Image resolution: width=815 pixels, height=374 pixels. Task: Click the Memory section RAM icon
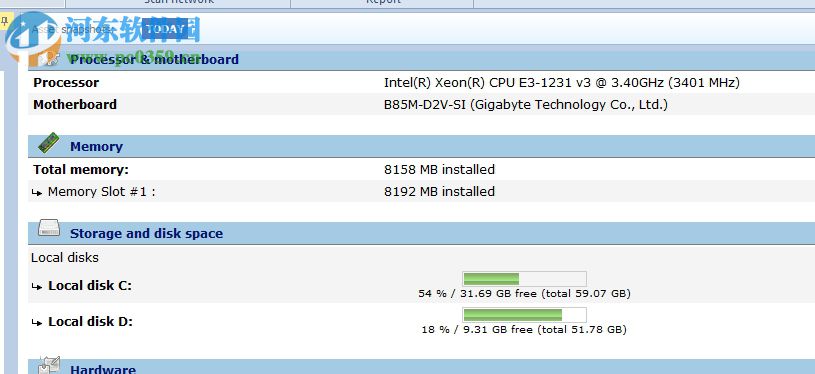[x=48, y=143]
